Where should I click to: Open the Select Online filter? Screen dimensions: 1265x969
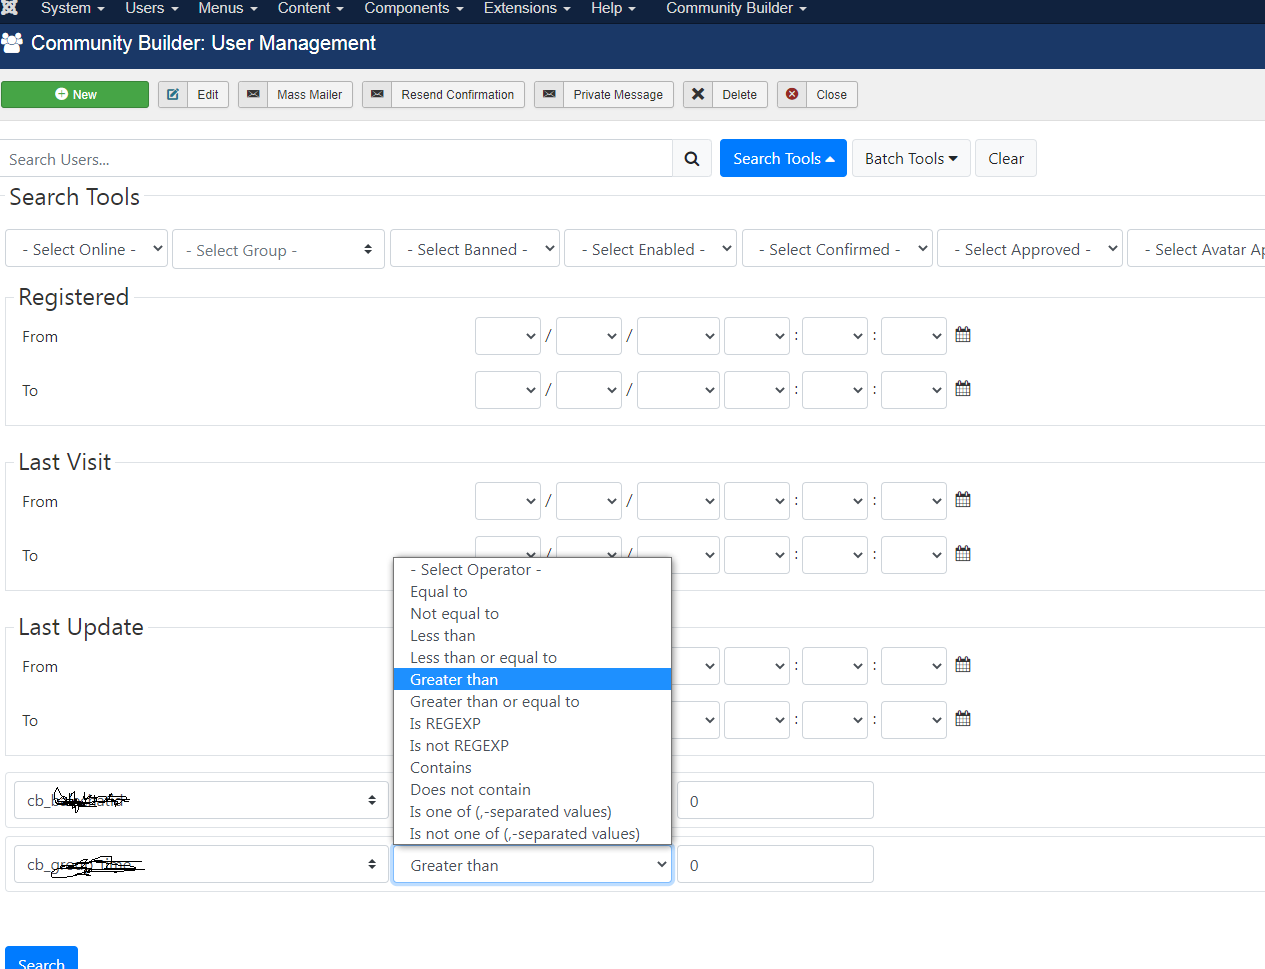coord(86,249)
